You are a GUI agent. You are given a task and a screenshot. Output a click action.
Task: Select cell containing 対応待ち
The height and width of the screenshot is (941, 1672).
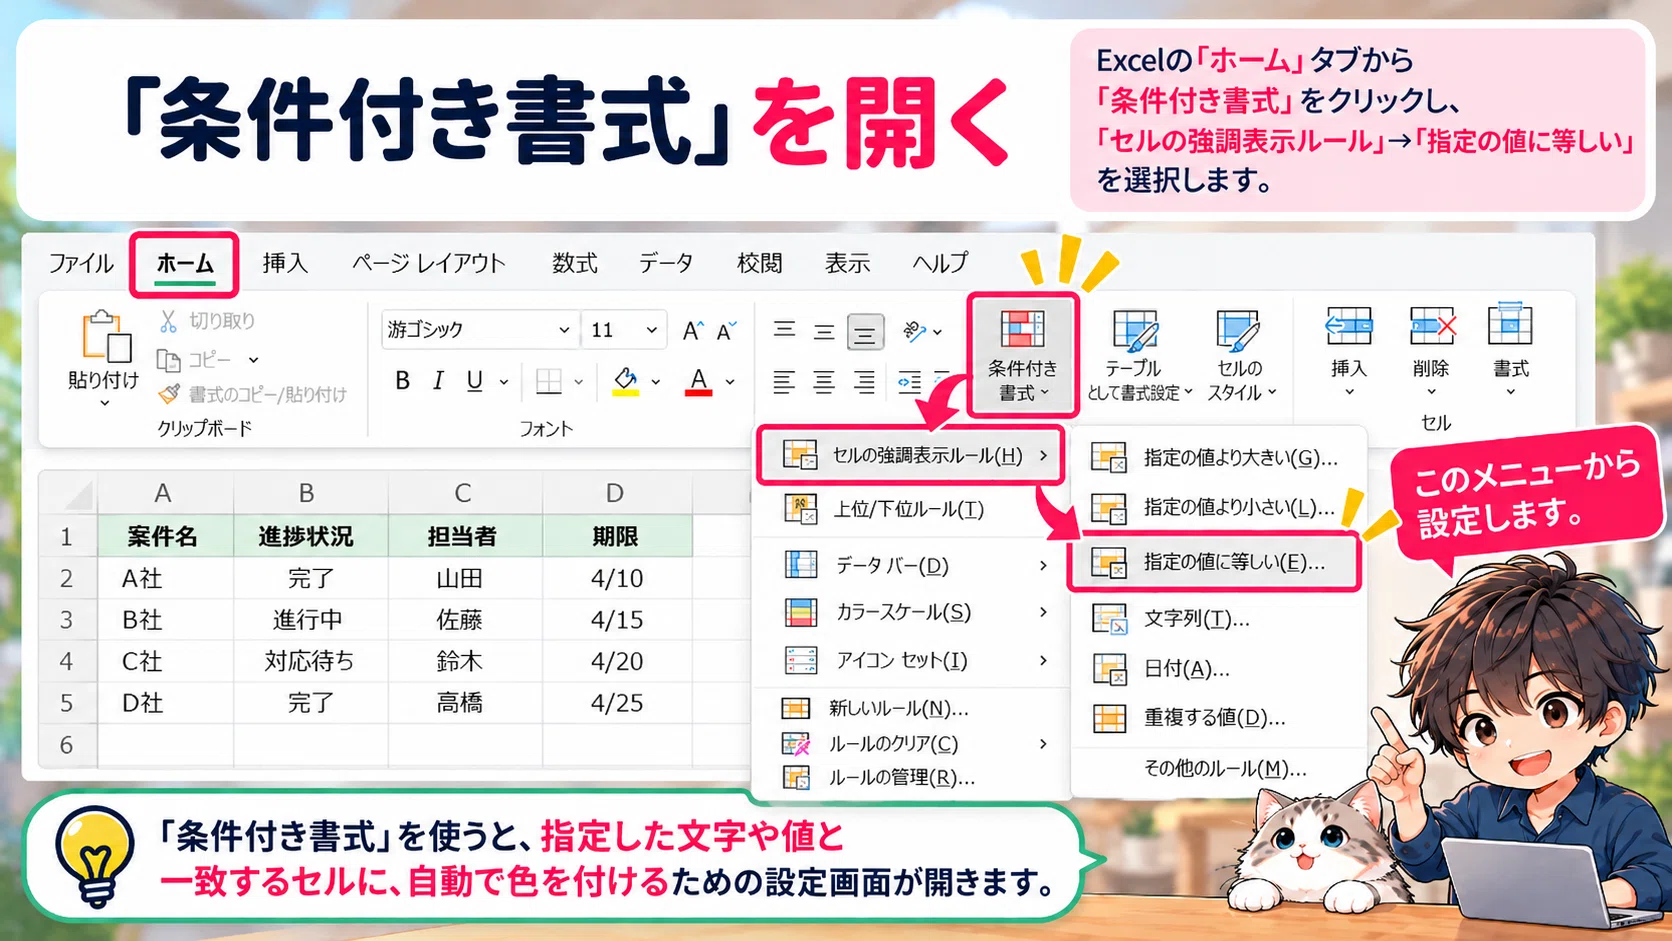click(310, 662)
